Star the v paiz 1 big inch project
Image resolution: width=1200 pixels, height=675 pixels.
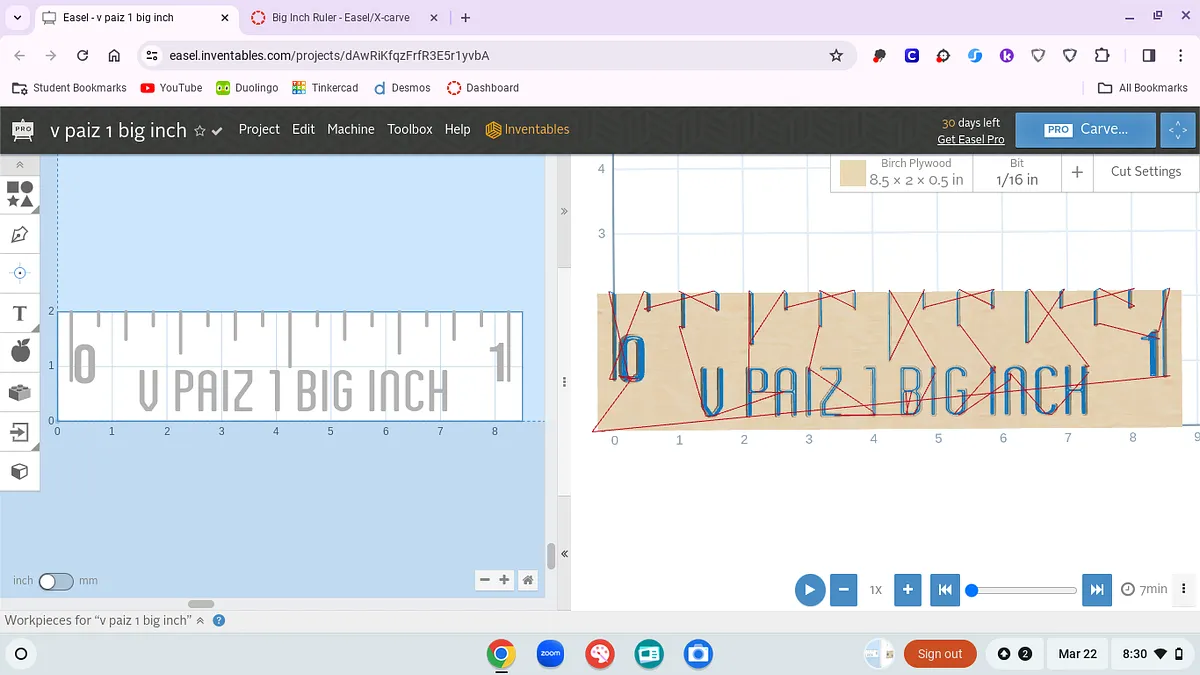point(200,130)
